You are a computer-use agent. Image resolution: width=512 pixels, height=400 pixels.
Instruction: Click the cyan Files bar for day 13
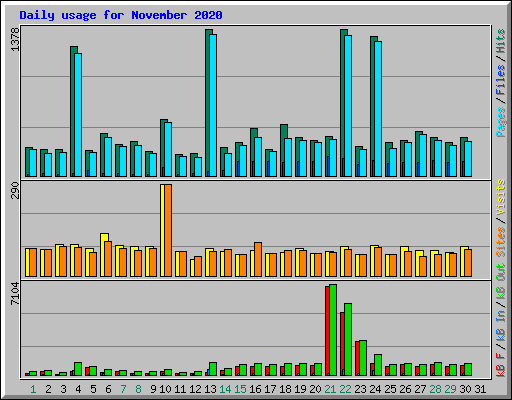pyautogui.click(x=213, y=105)
